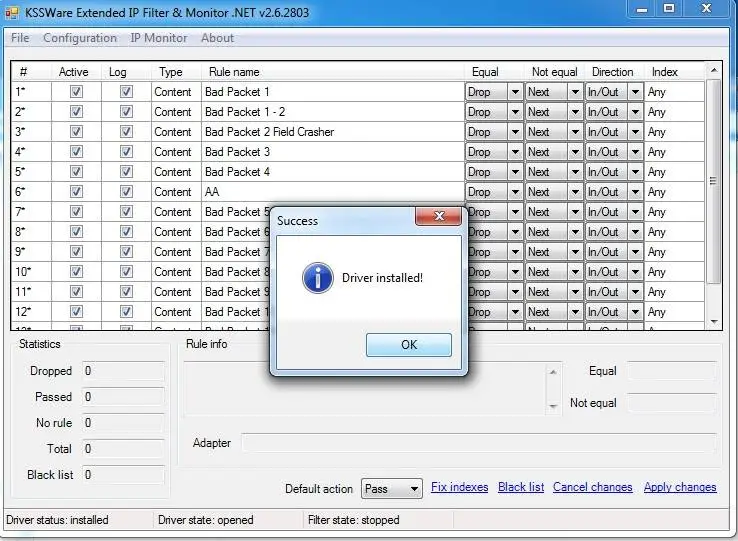Image resolution: width=738 pixels, height=541 pixels.
Task: Toggle Log checkbox for rule 1
Action: (126, 91)
